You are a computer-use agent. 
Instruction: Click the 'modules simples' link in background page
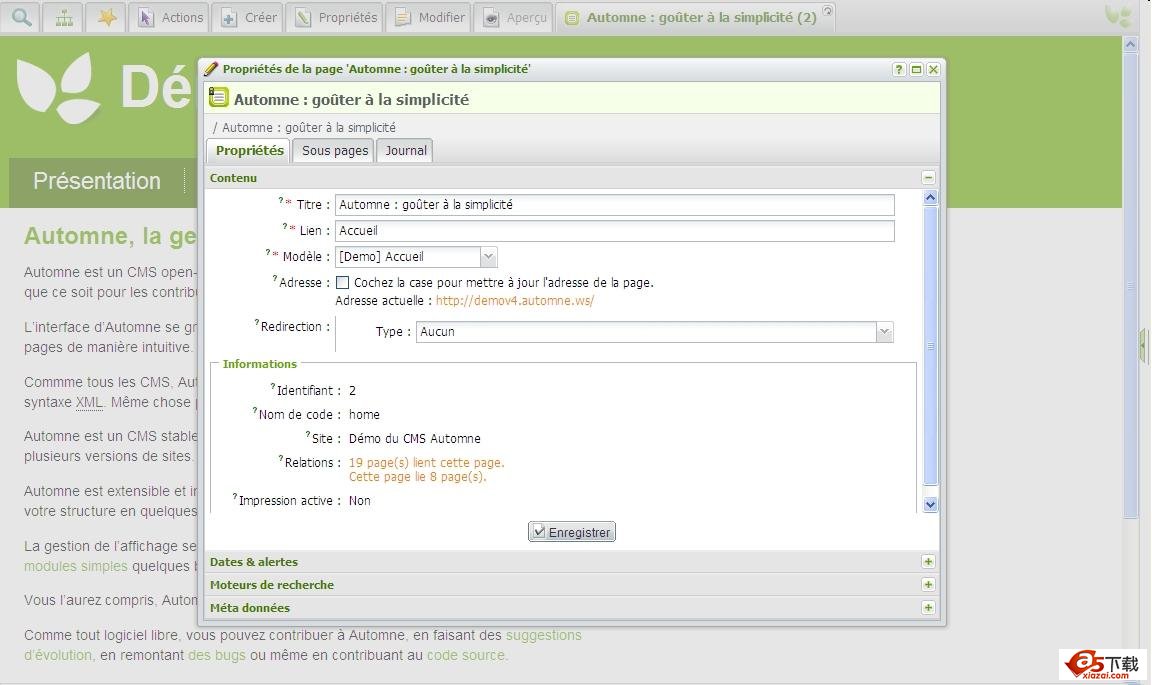(76, 566)
